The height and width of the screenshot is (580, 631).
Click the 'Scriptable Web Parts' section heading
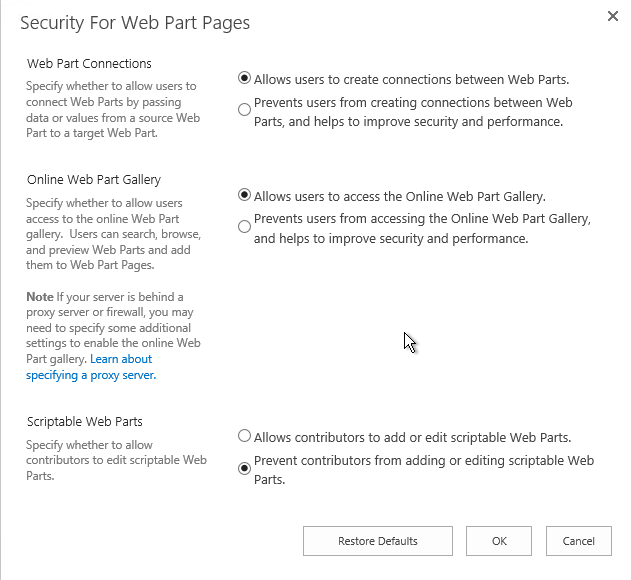point(85,422)
